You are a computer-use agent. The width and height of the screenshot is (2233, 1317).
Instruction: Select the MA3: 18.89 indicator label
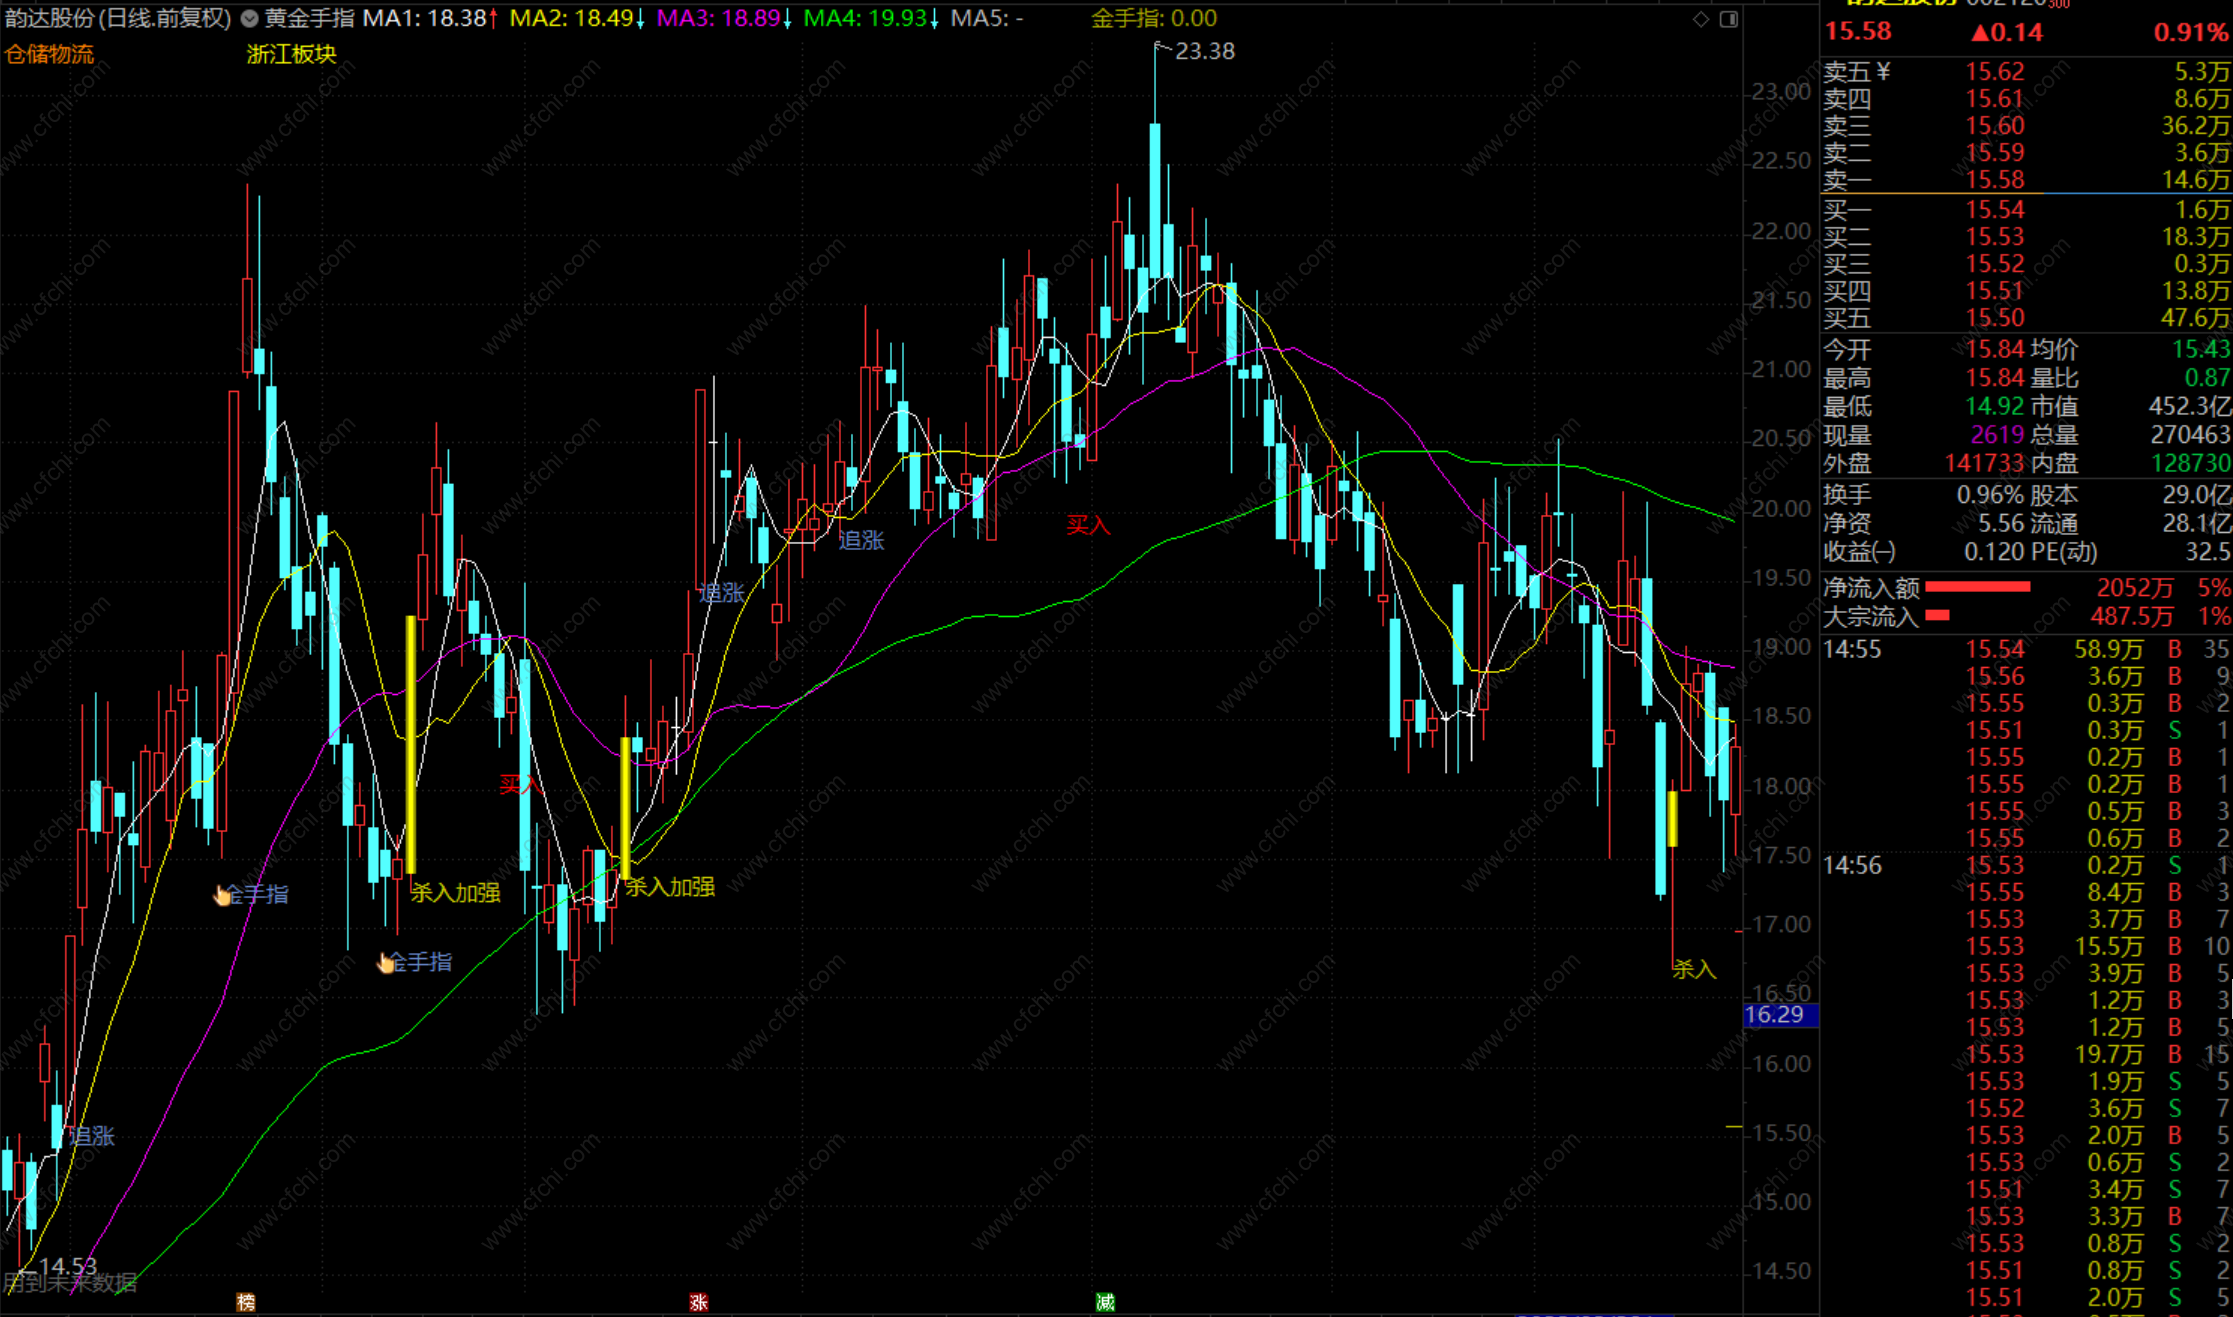click(x=718, y=19)
